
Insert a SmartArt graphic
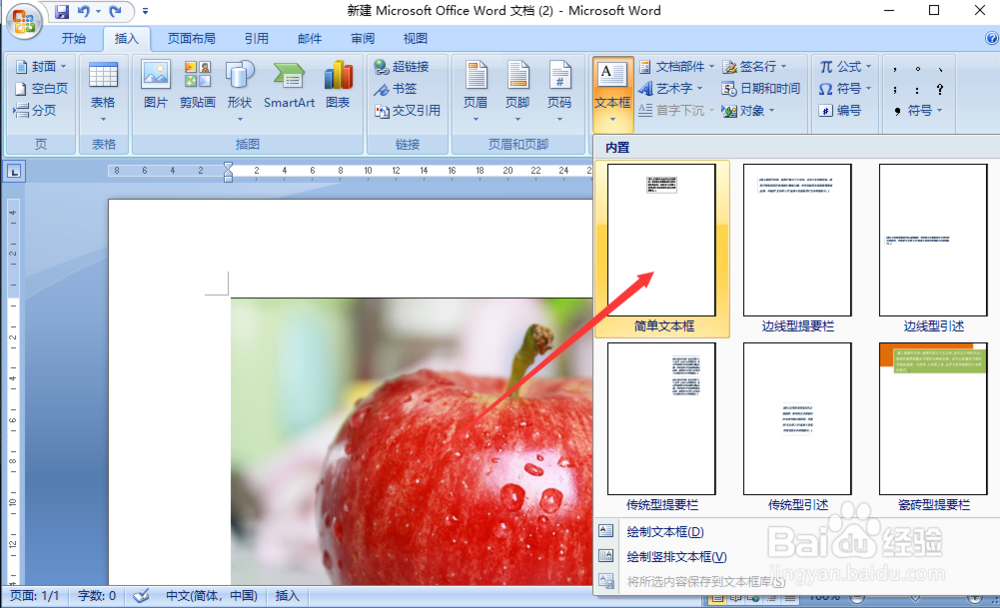tap(289, 85)
